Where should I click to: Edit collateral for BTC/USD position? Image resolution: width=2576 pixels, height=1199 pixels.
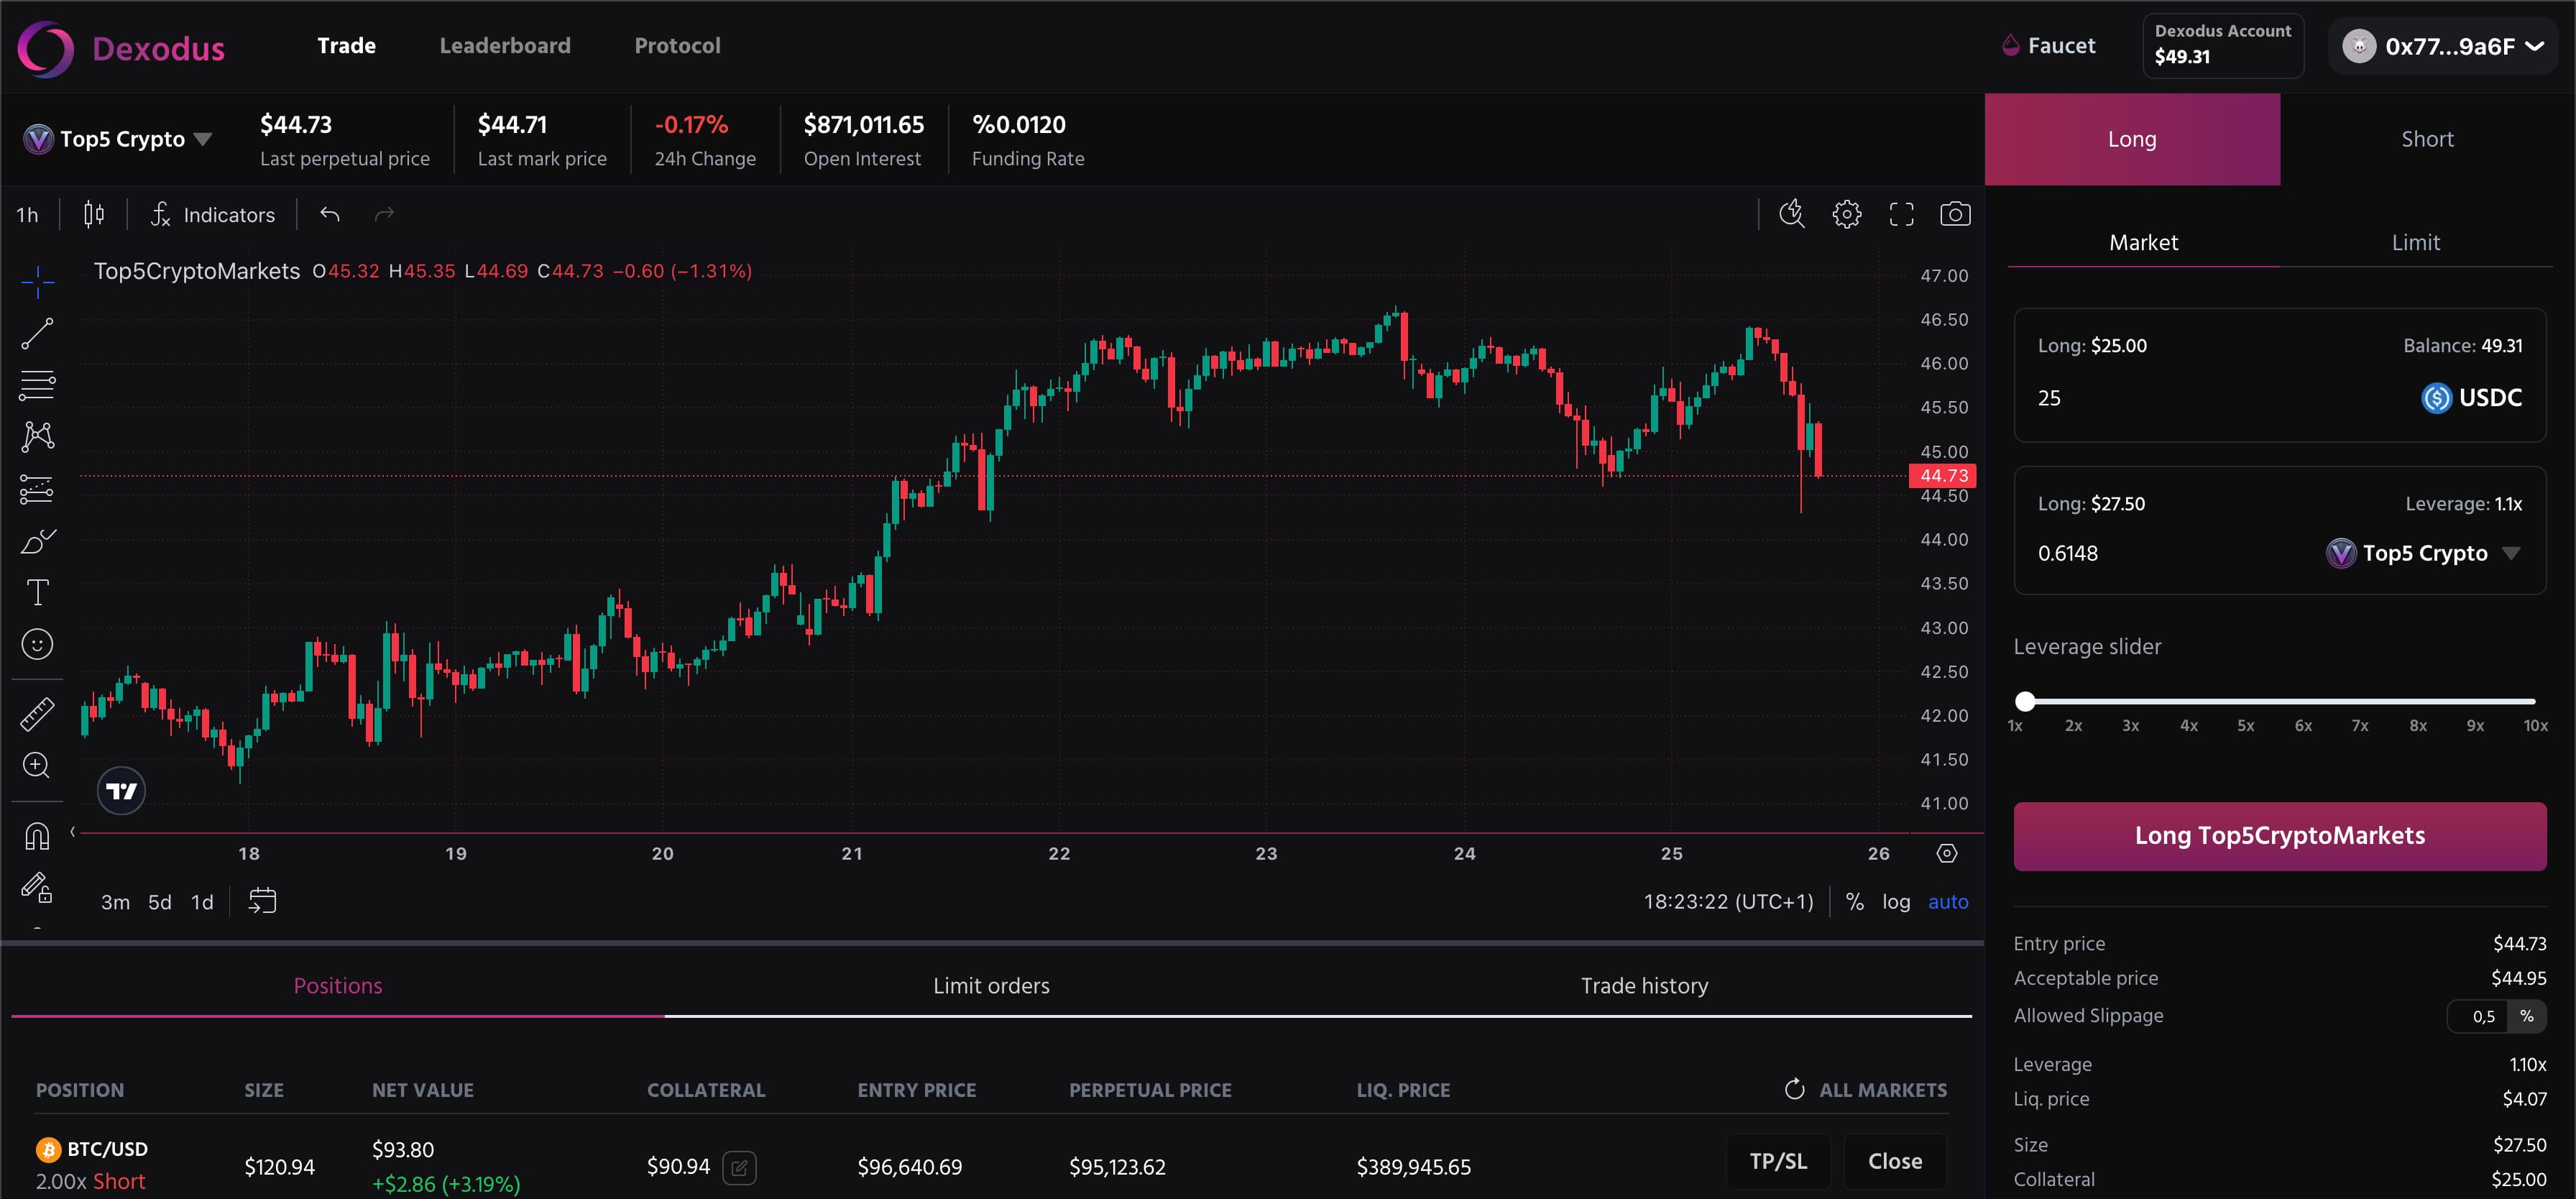pos(739,1167)
